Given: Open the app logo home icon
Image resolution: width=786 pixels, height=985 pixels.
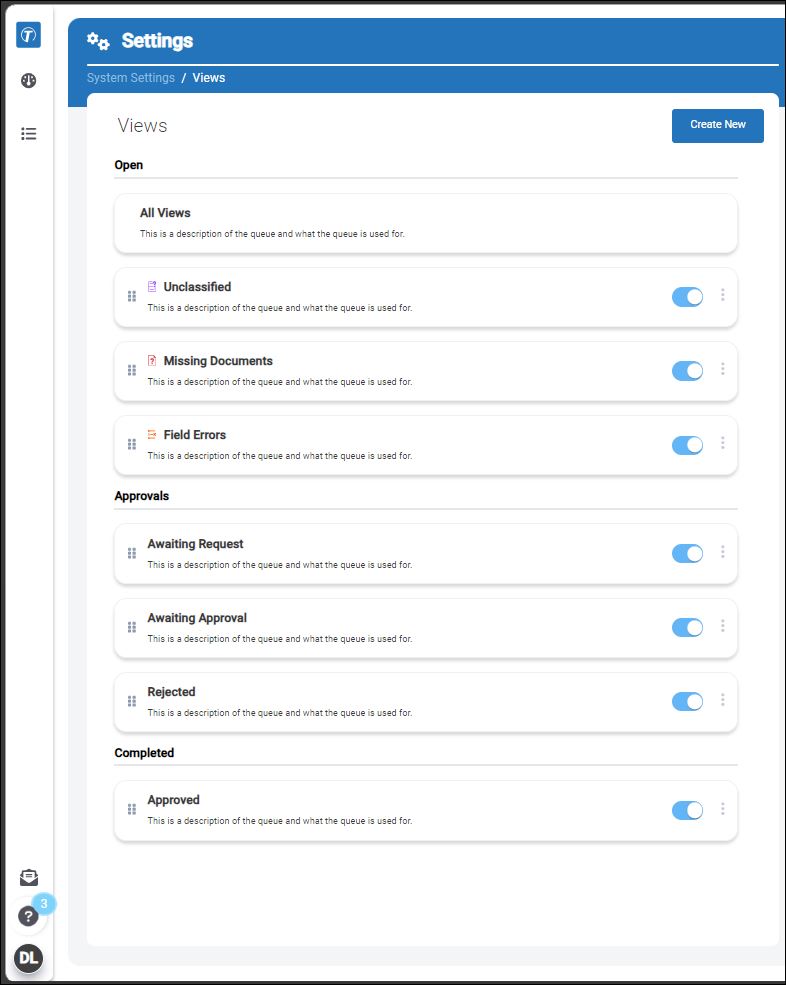Looking at the screenshot, I should pos(28,35).
